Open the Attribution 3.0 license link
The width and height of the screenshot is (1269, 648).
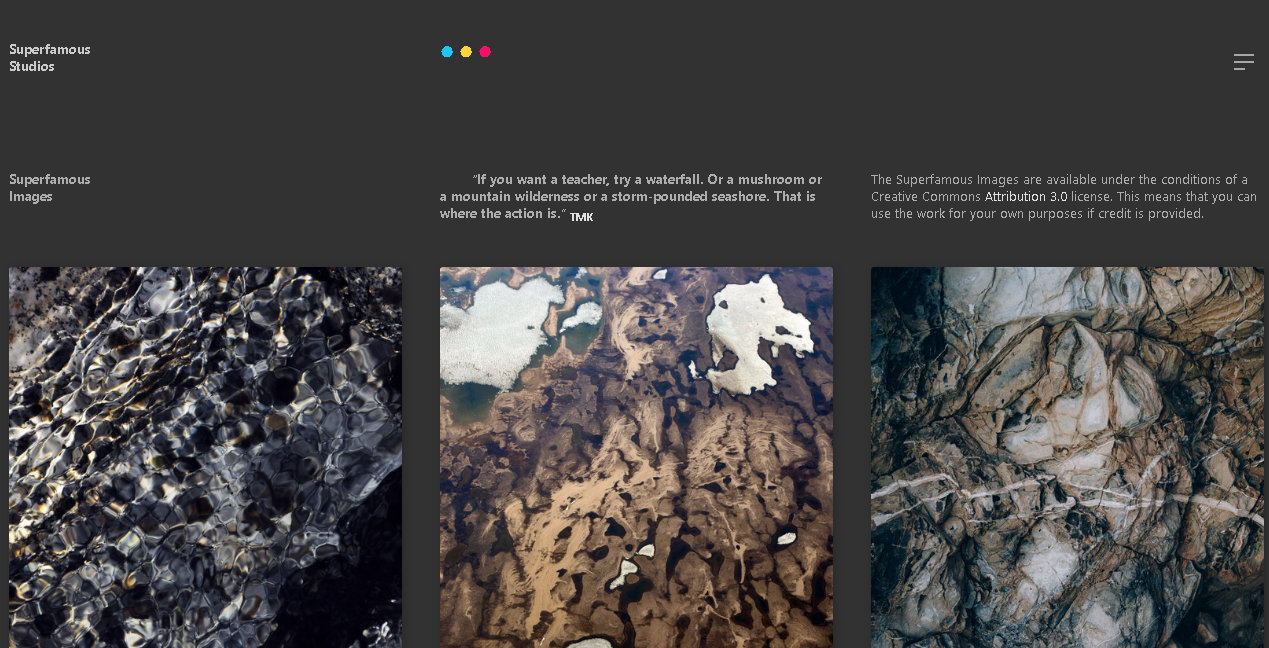pyautogui.click(x=1026, y=197)
